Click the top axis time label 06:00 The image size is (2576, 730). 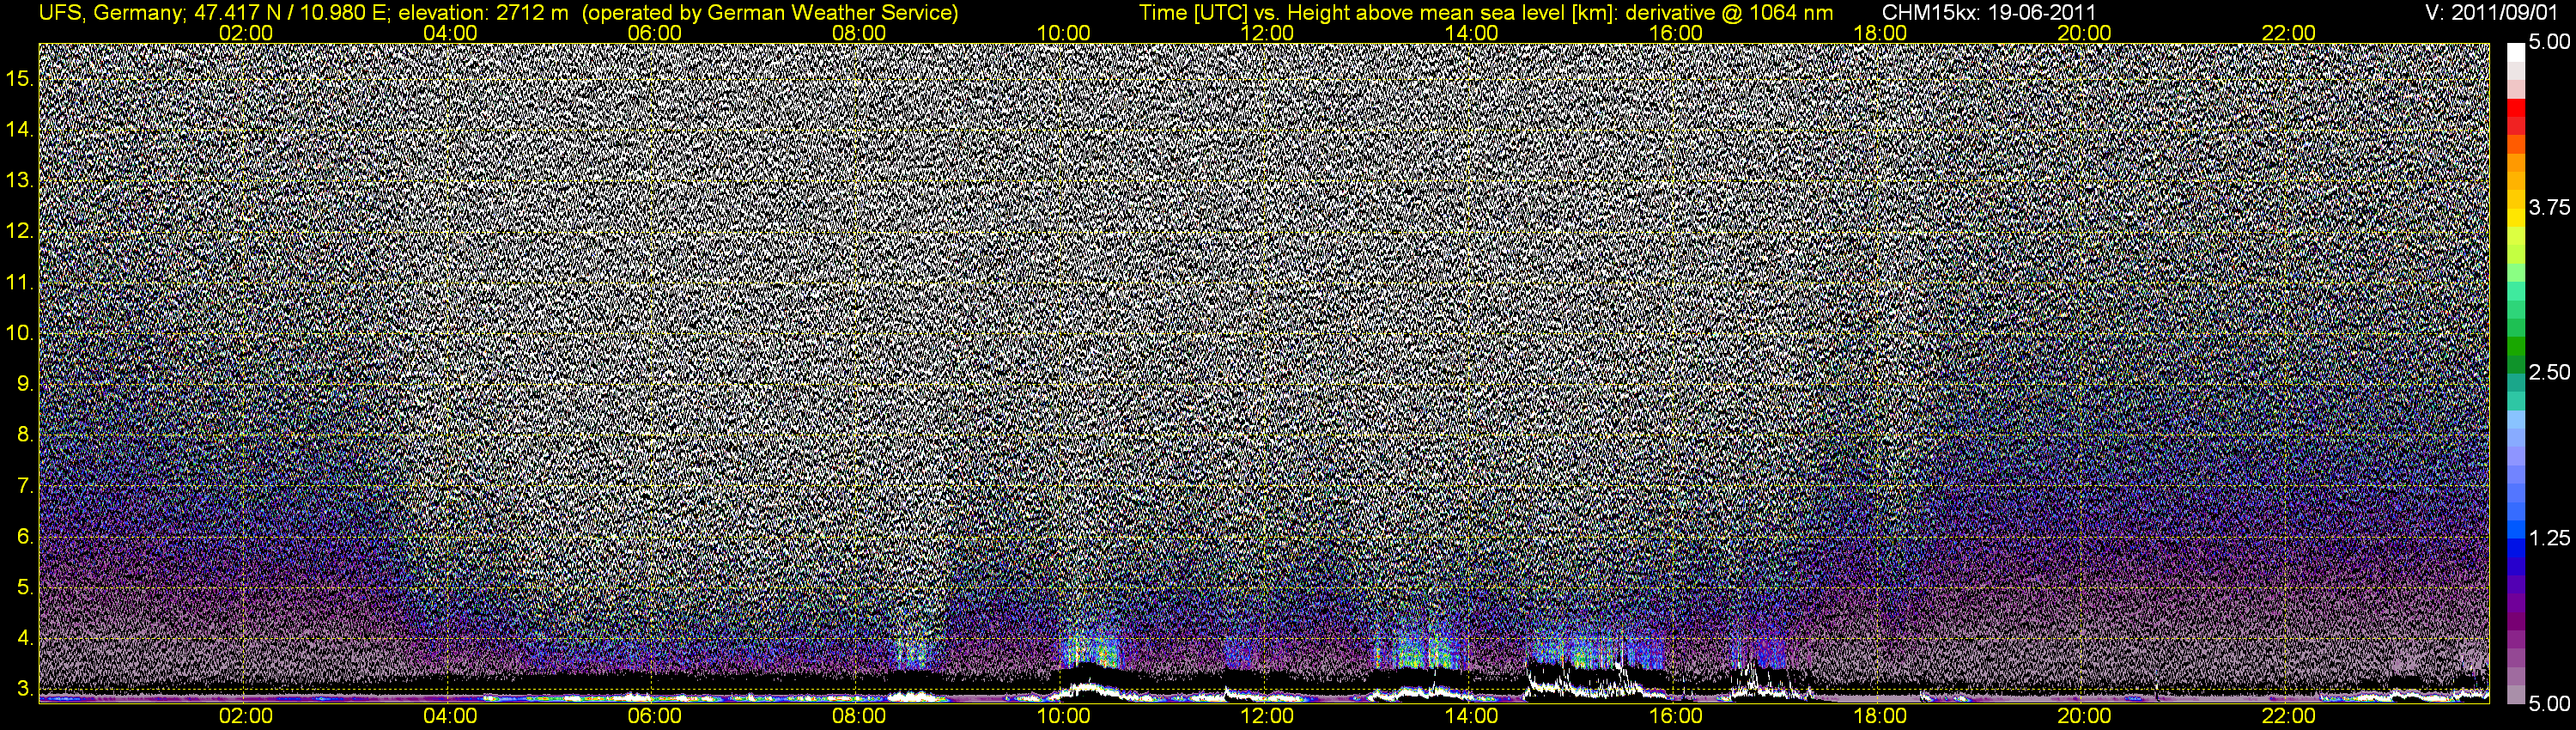654,33
